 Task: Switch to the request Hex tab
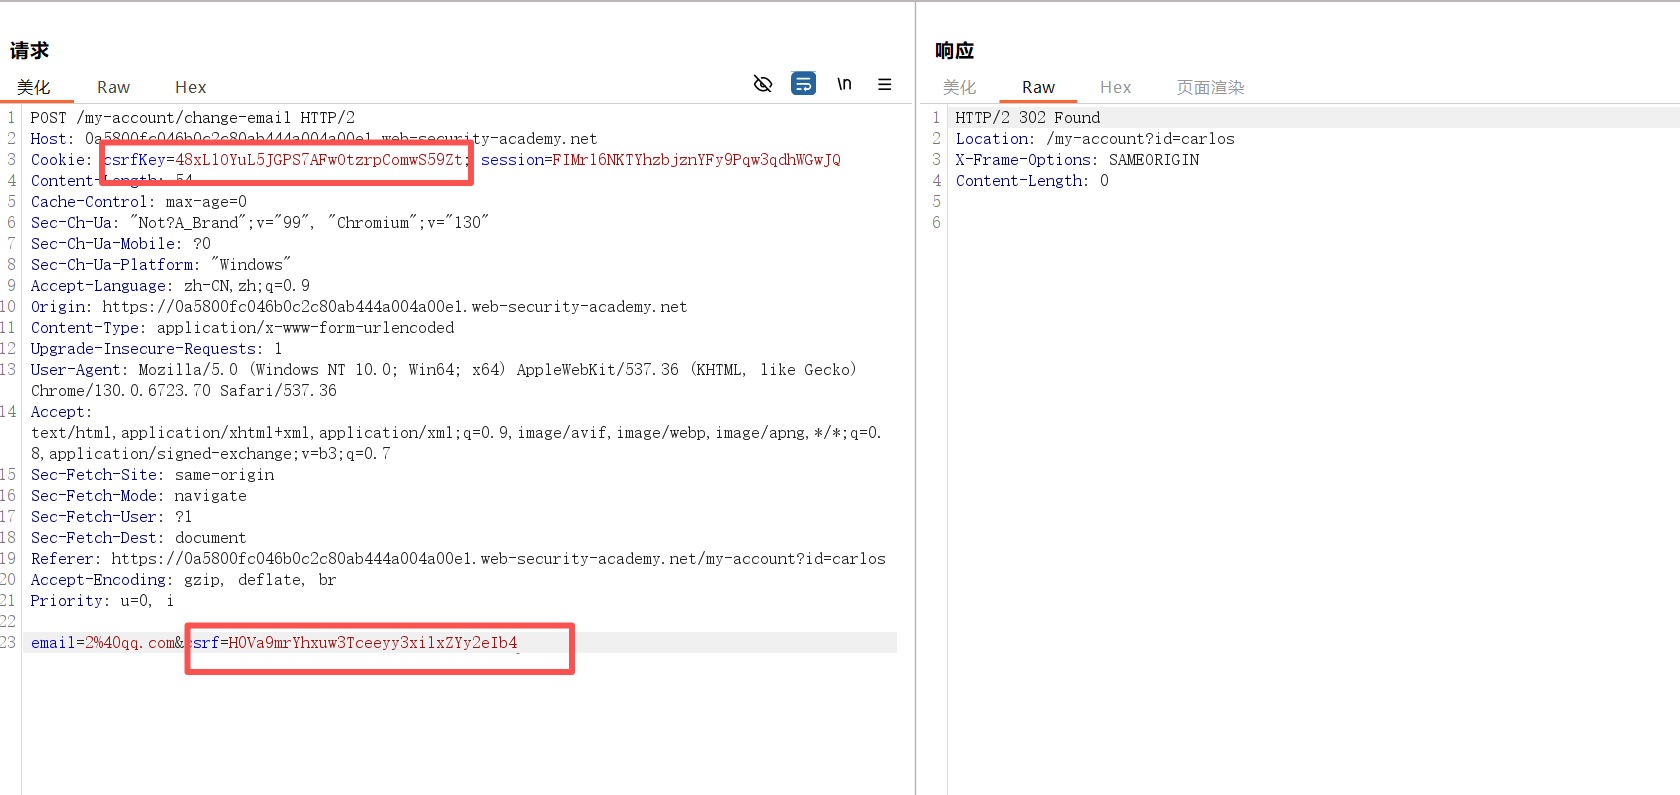pos(190,88)
